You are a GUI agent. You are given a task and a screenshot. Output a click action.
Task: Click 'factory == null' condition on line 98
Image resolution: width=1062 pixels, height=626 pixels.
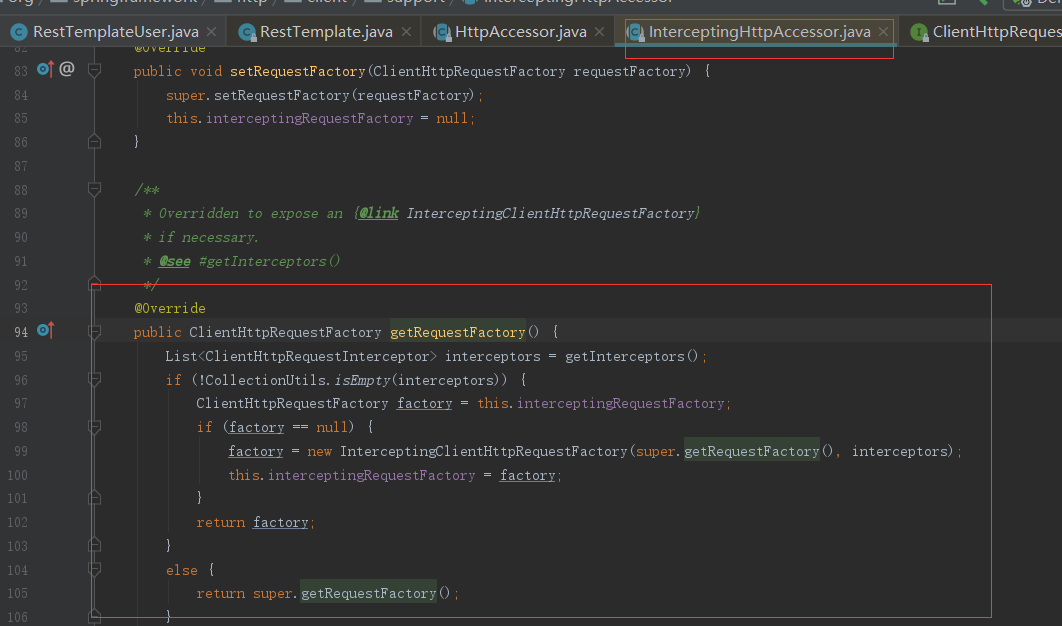(x=289, y=427)
